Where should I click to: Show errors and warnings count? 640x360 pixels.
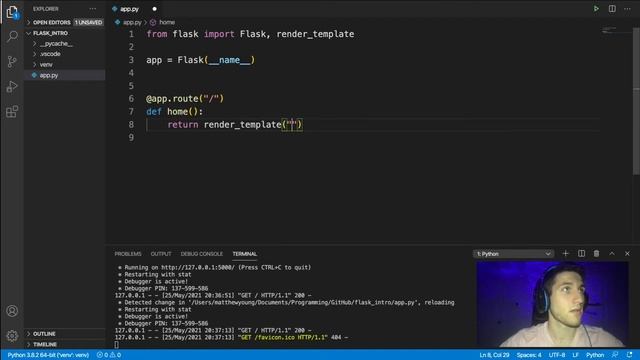[109, 355]
